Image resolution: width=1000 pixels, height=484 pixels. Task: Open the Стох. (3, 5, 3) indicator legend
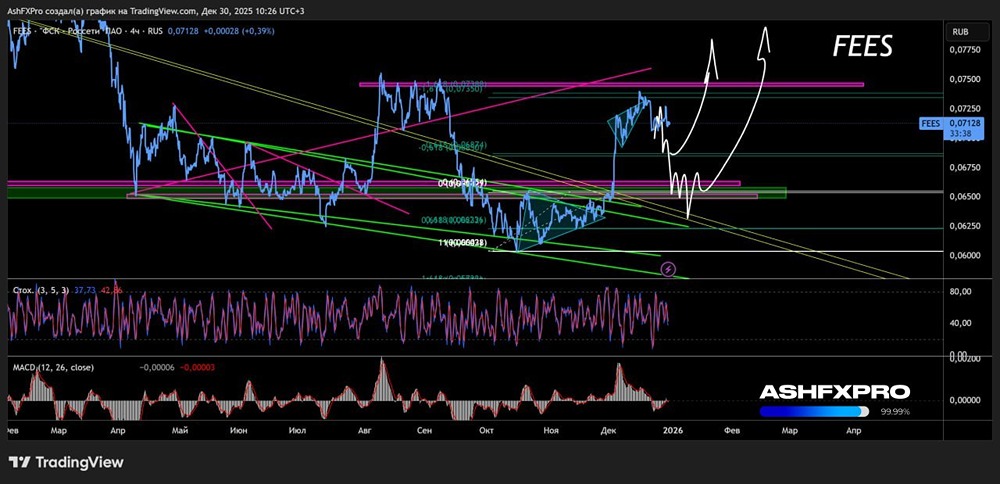point(41,290)
